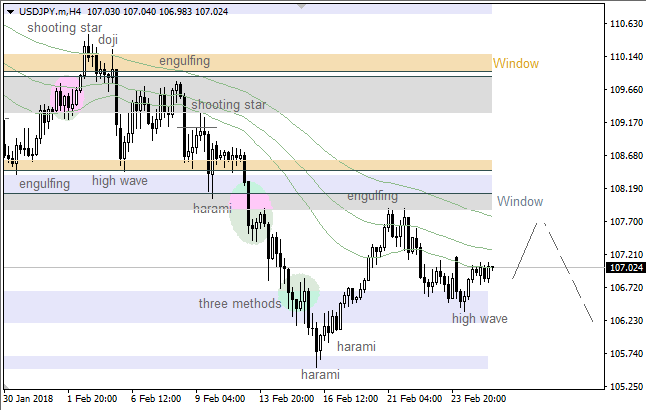The image size is (646, 410).
Task: Select the high wave label near 106.230
Action: coord(479,318)
